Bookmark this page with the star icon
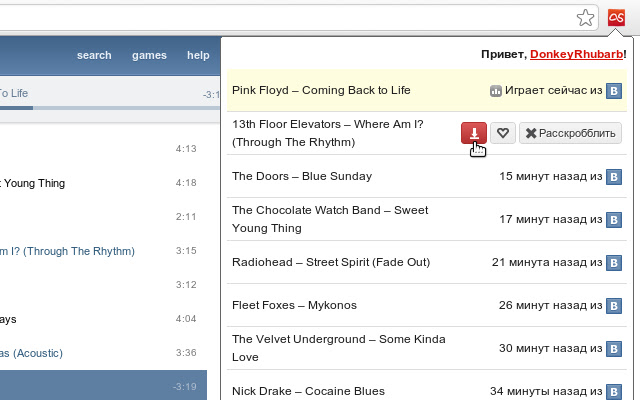Image resolution: width=640 pixels, height=400 pixels. pos(586,18)
